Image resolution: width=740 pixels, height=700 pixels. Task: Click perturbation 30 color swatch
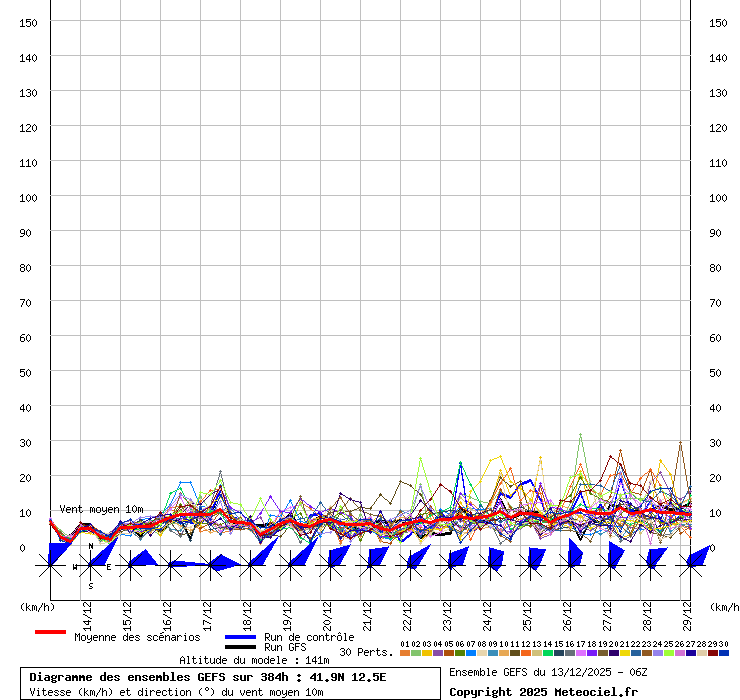pyautogui.click(x=724, y=653)
